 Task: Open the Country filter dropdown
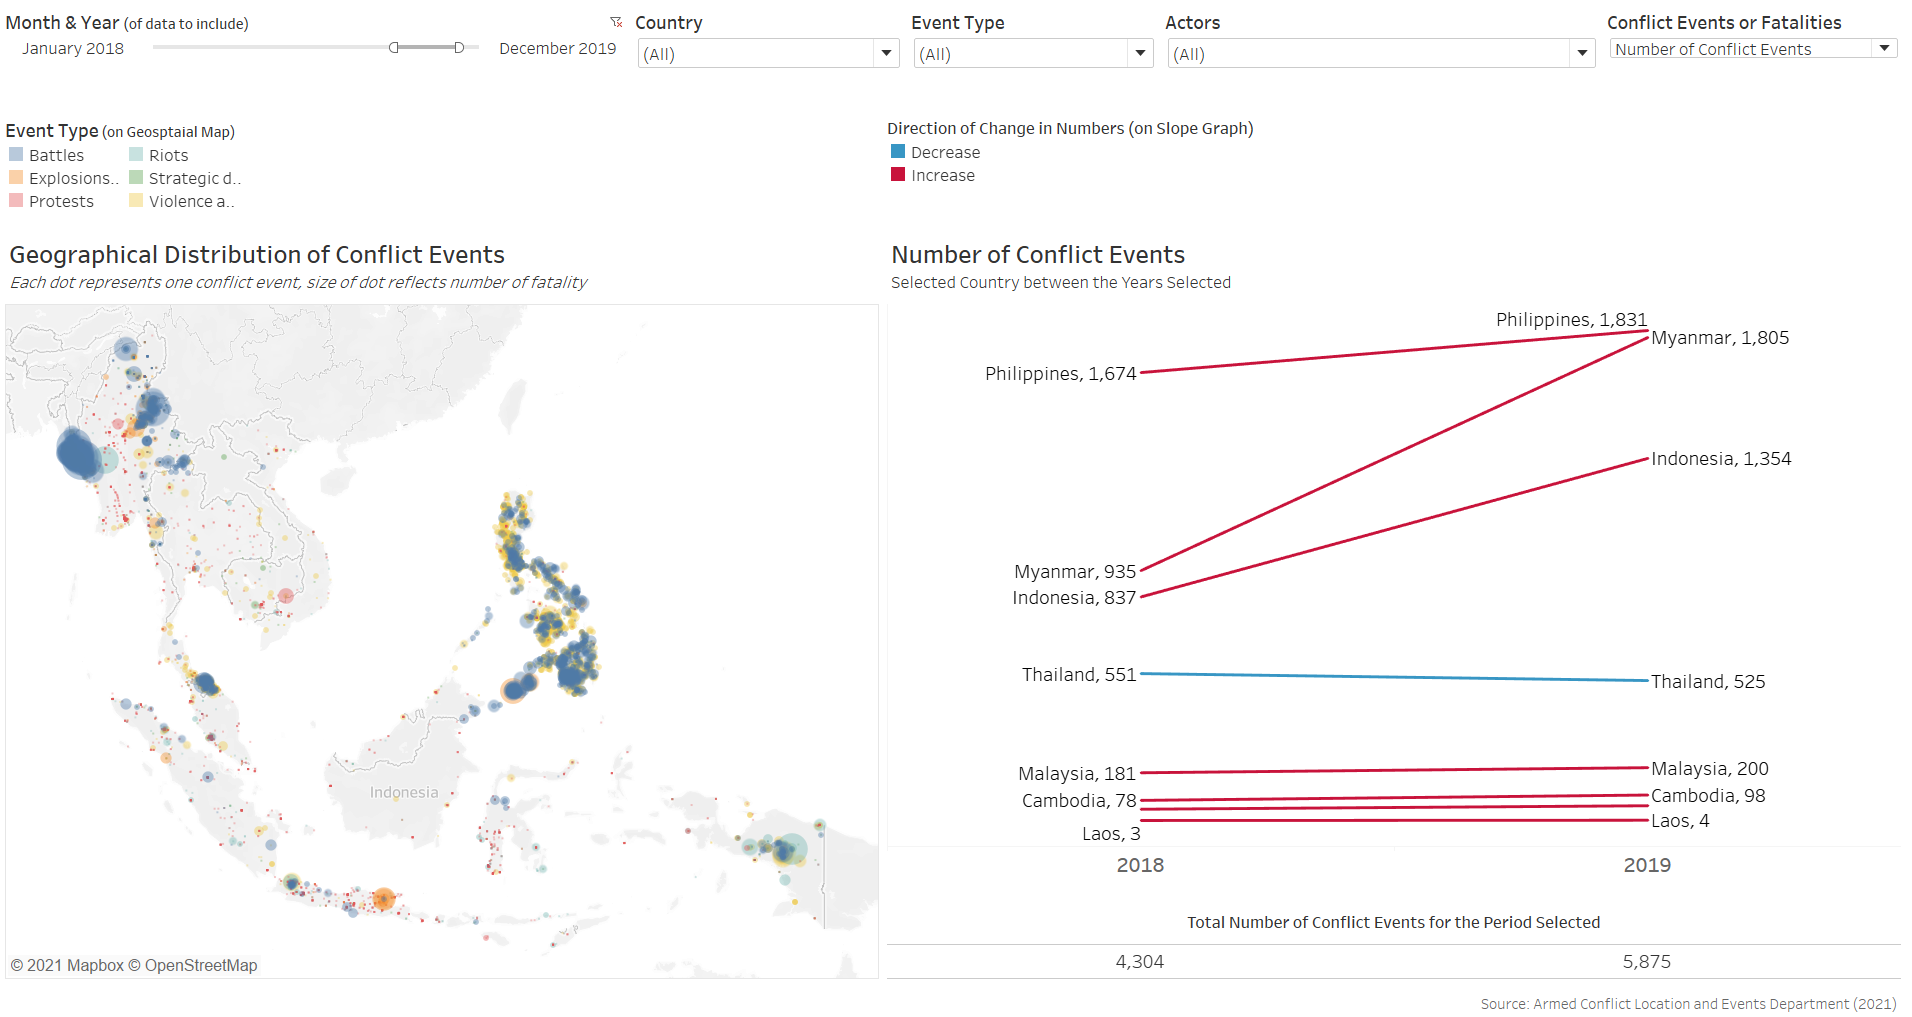(x=885, y=54)
